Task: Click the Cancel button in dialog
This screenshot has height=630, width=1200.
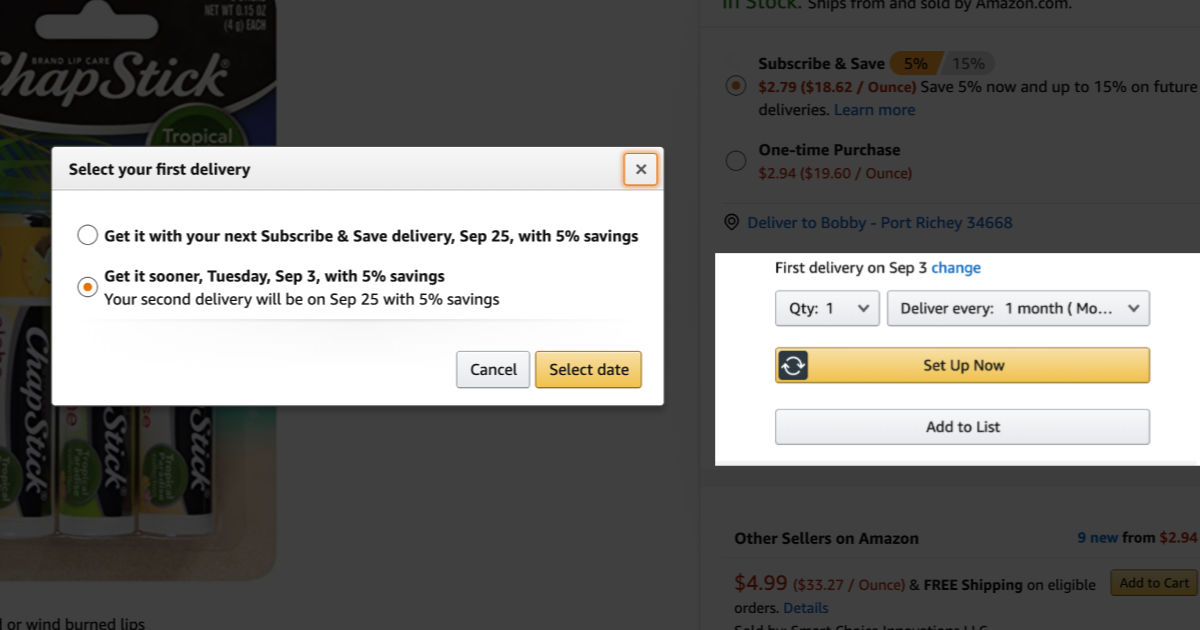Action: point(493,369)
